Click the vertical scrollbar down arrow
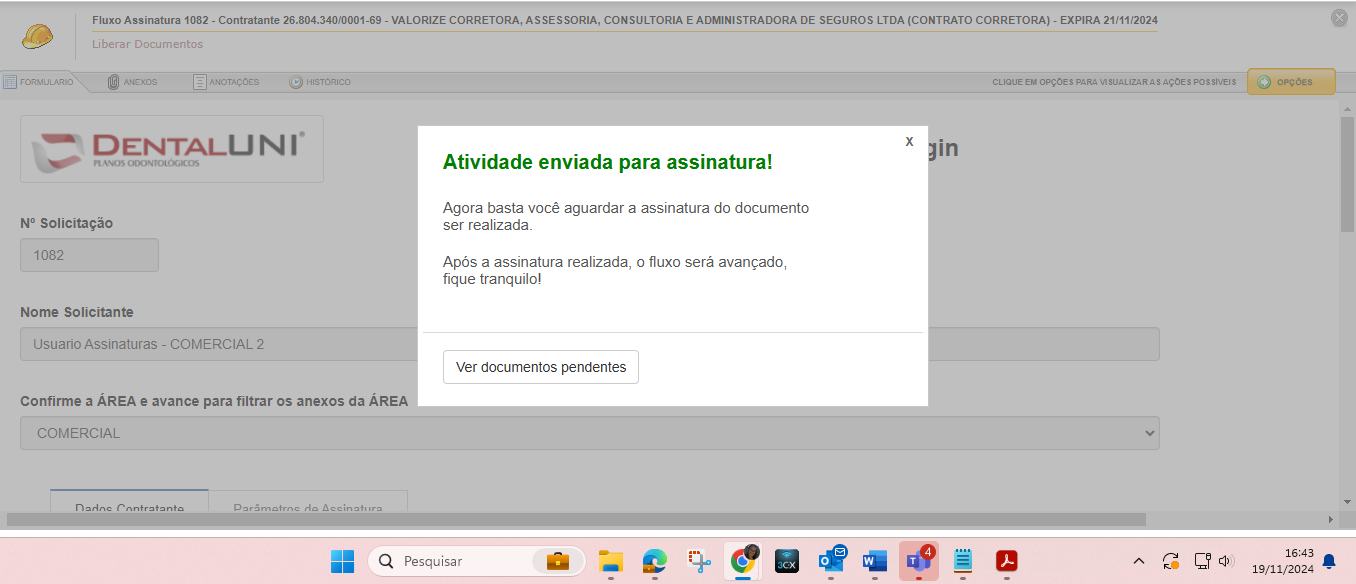The height and width of the screenshot is (584, 1356). 1347,502
